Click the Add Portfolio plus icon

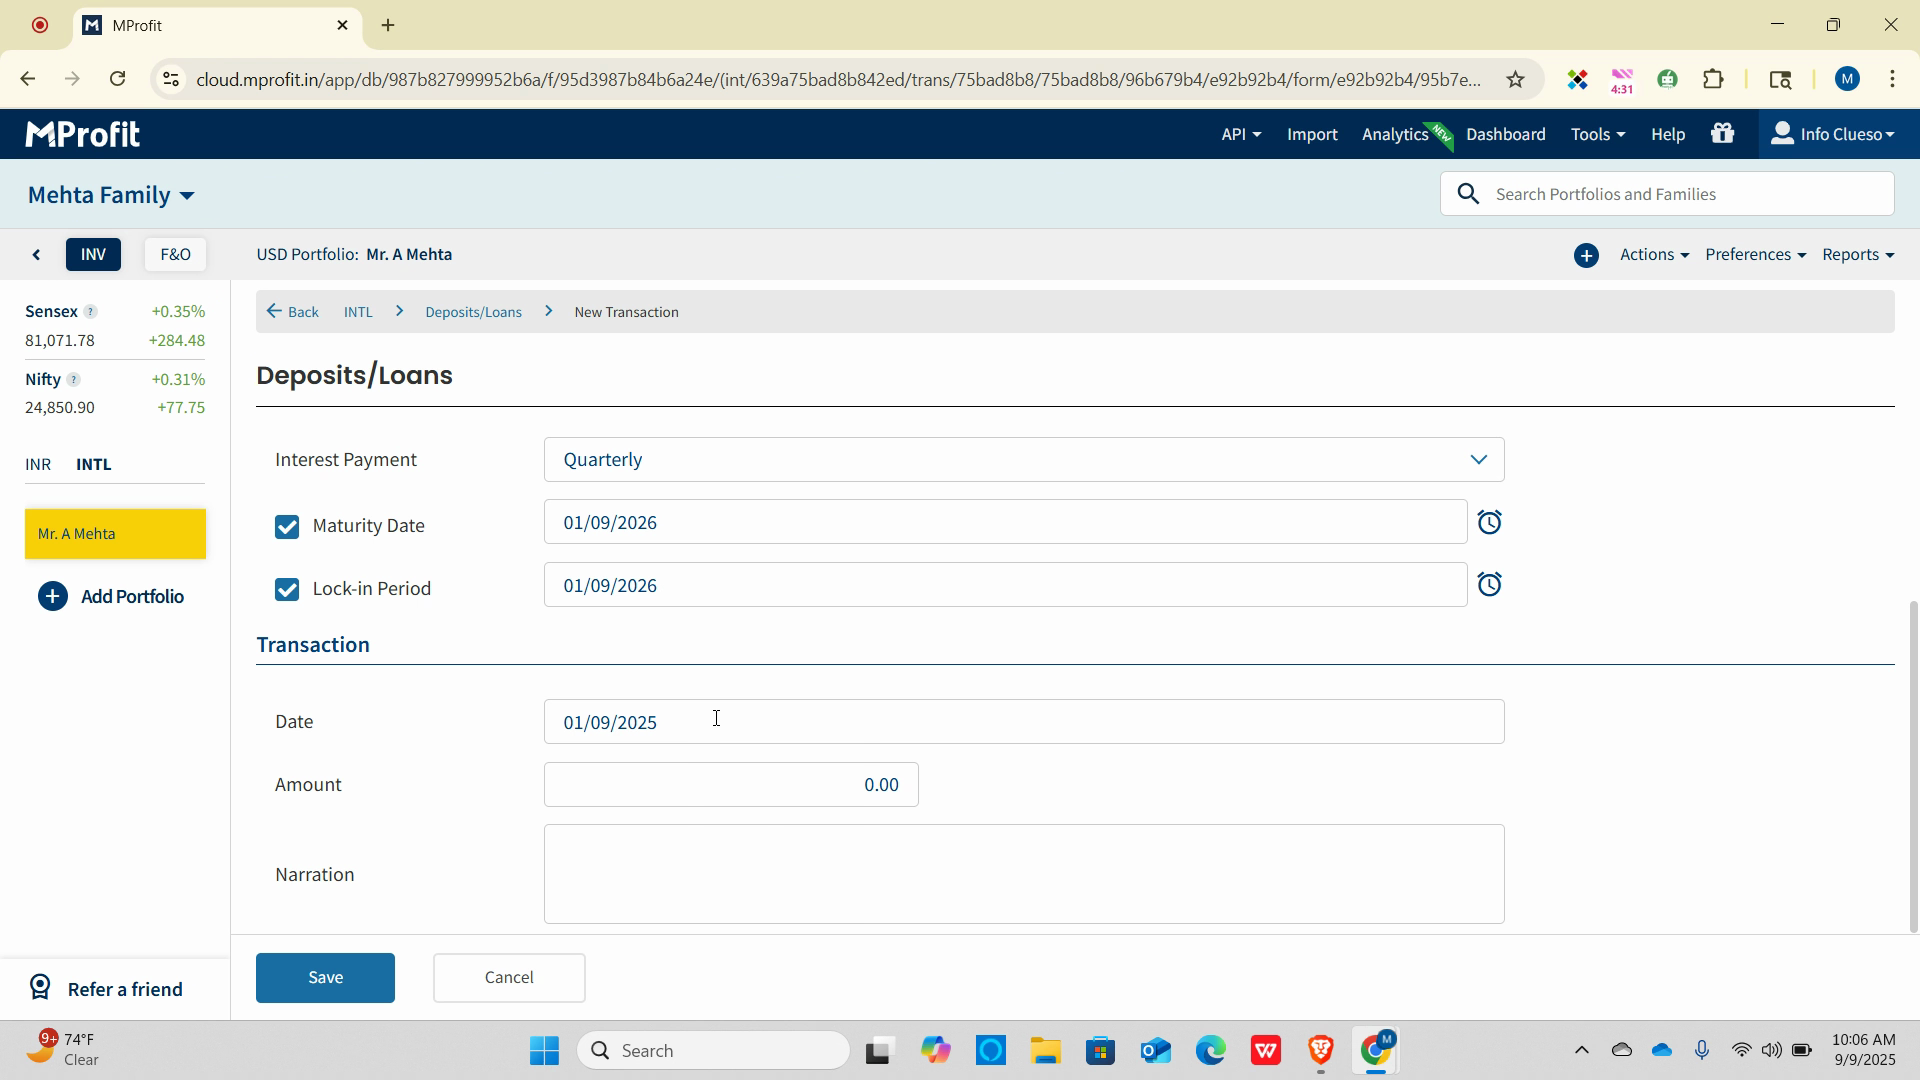[53, 596]
